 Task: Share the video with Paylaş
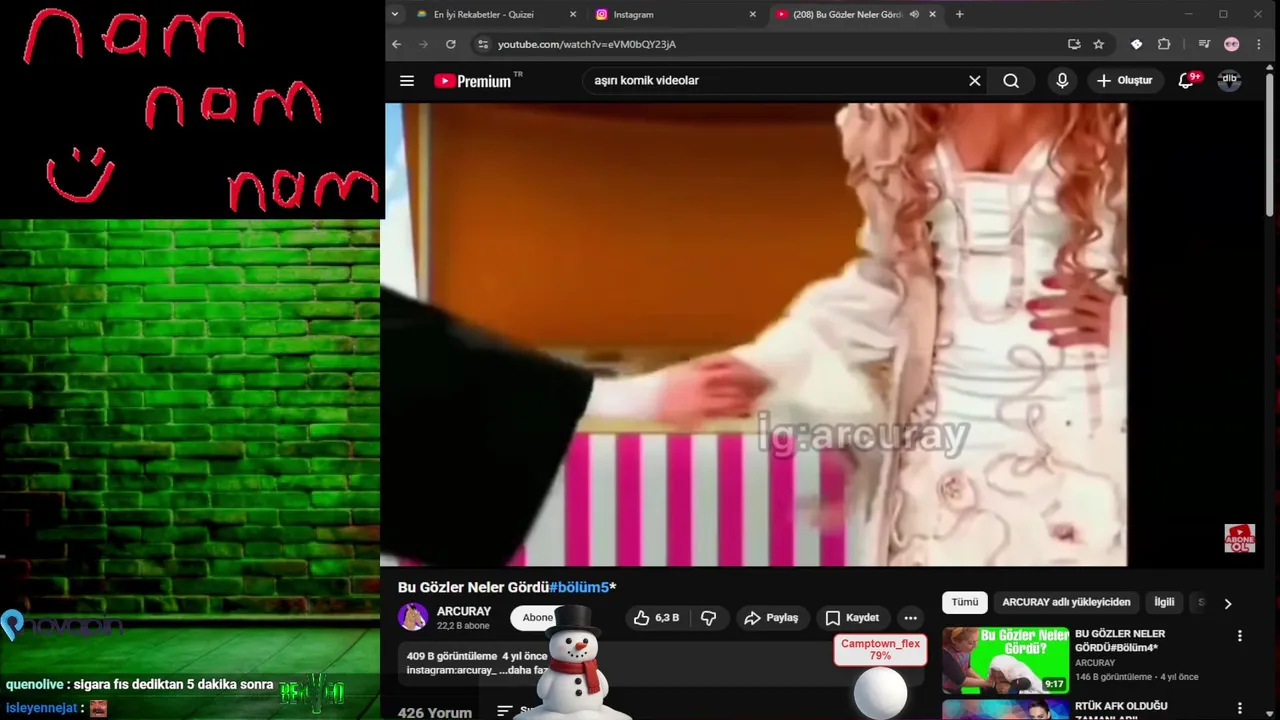771,618
